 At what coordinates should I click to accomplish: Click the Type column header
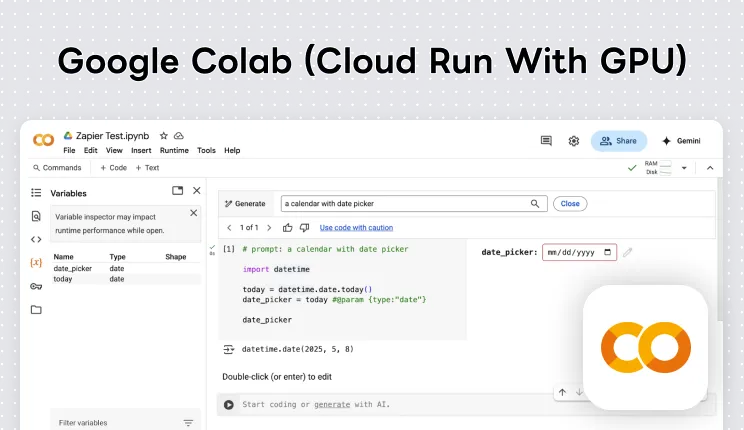(118, 257)
